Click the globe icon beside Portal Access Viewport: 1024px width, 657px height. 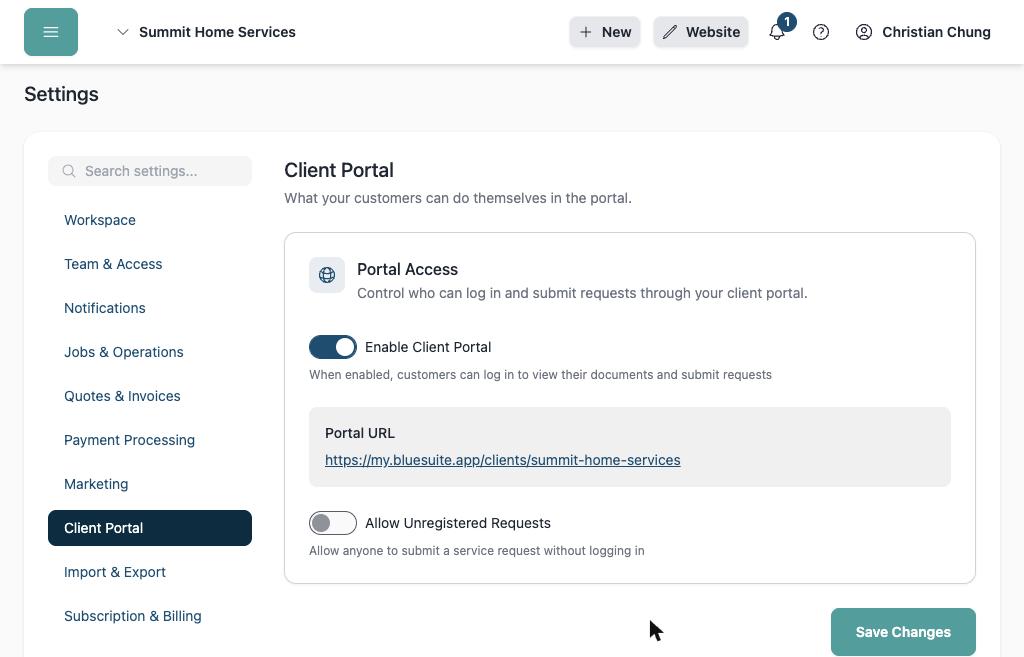[x=327, y=275]
